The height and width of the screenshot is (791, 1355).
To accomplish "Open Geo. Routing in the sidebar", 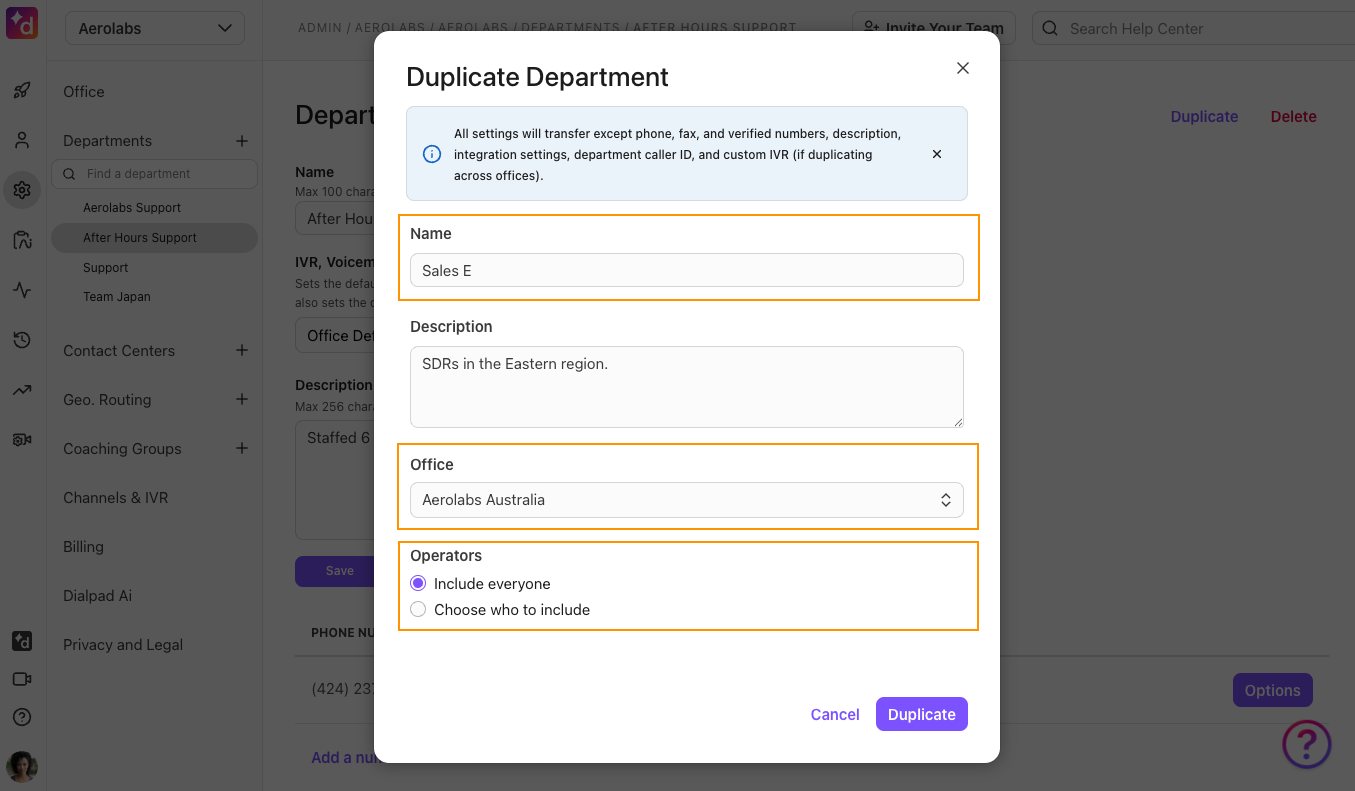I will pos(107,400).
